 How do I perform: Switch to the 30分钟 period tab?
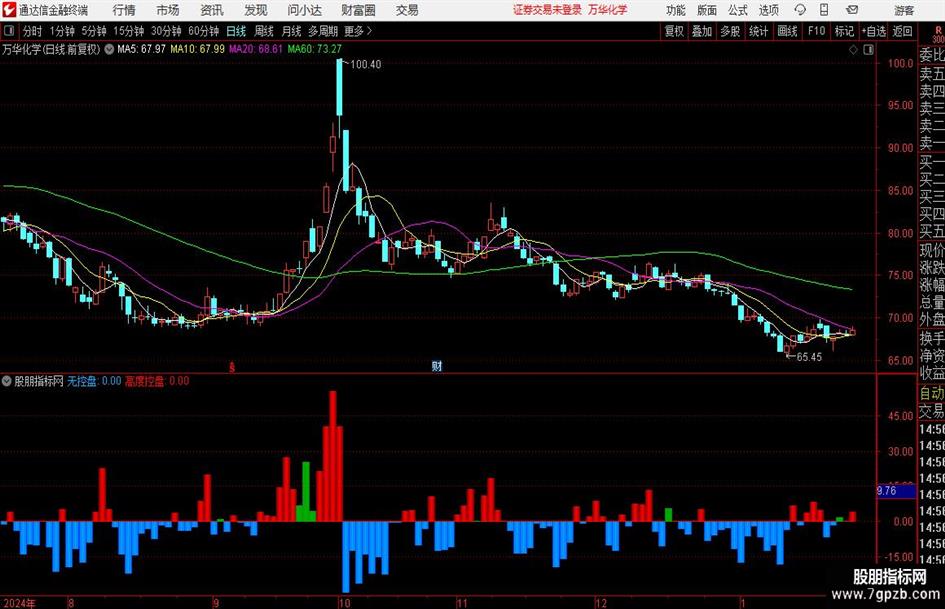tap(166, 31)
